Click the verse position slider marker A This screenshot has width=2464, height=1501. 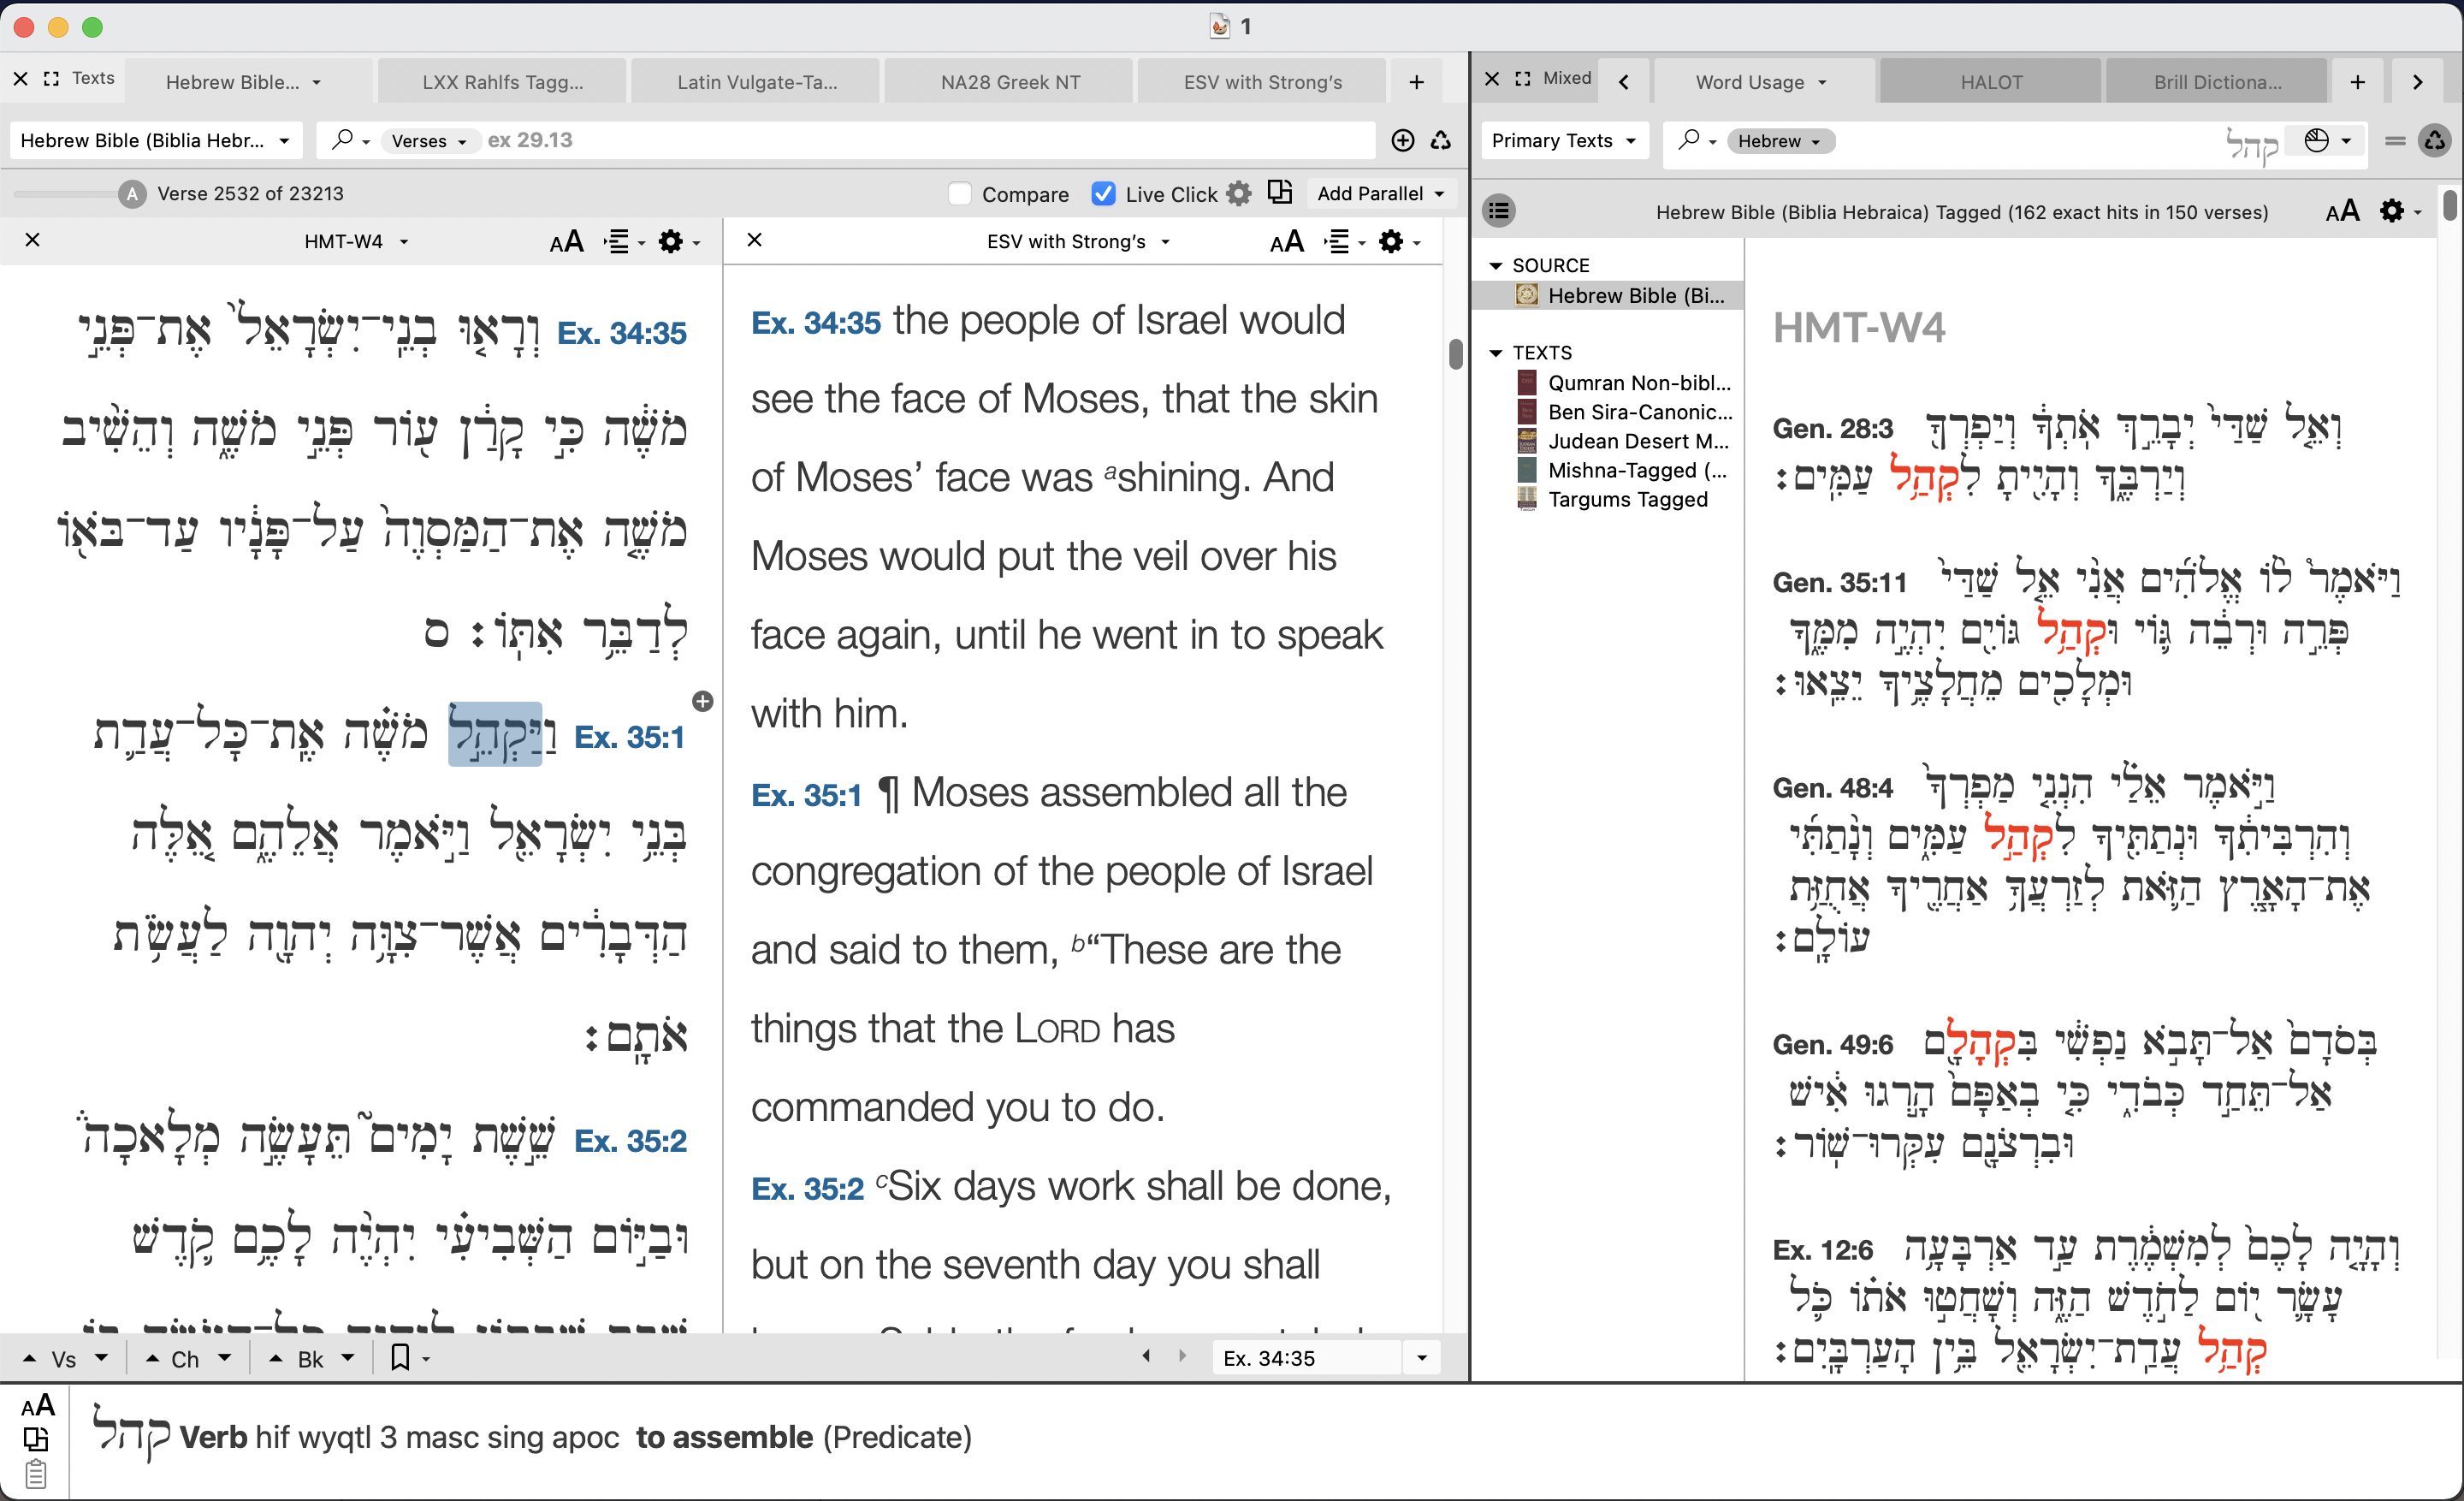point(132,194)
